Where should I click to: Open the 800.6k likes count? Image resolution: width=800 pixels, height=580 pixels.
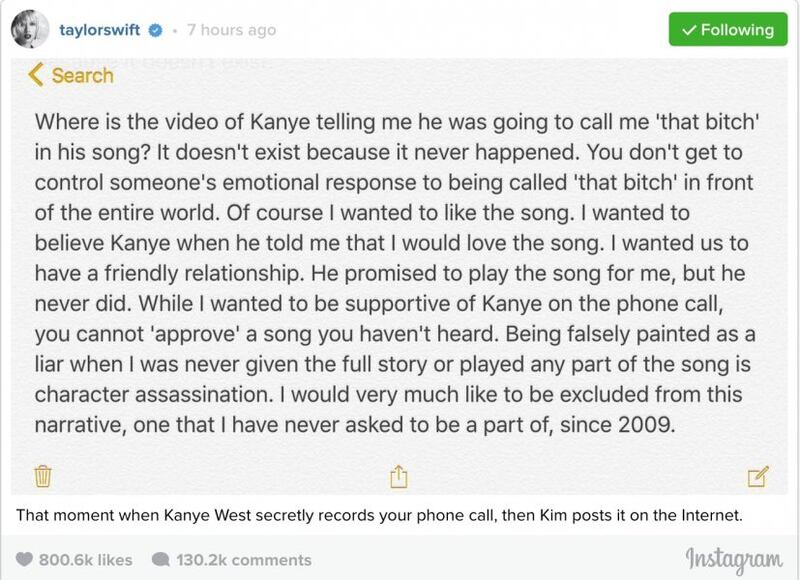[86, 560]
